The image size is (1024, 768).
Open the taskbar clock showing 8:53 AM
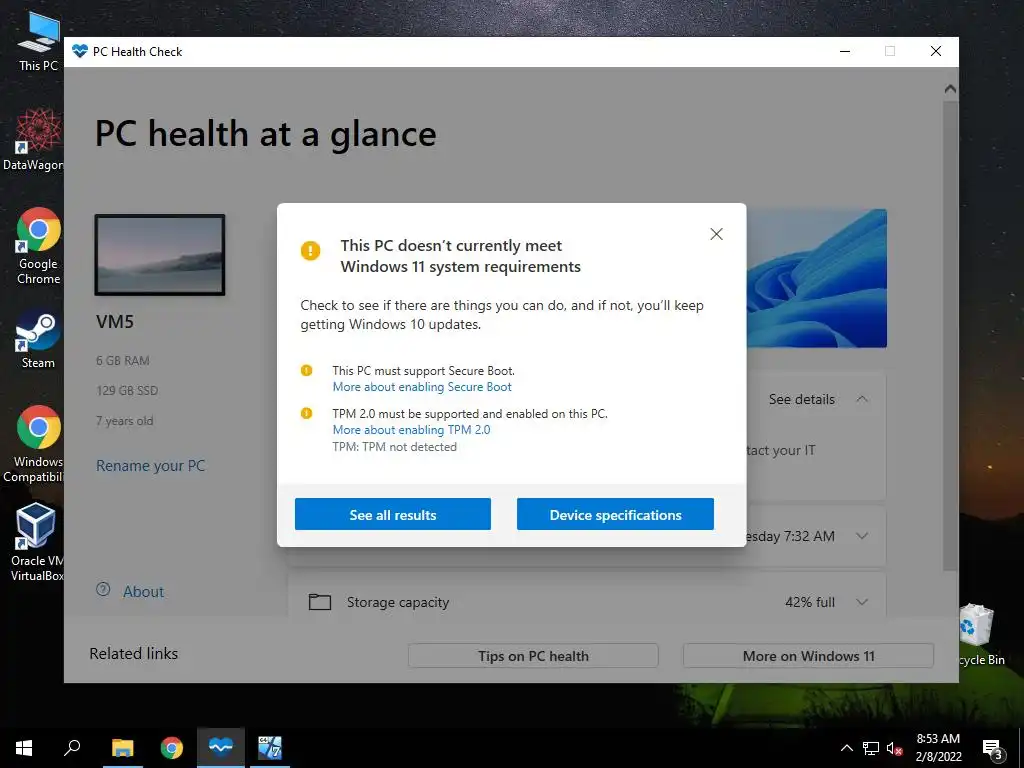click(x=938, y=748)
